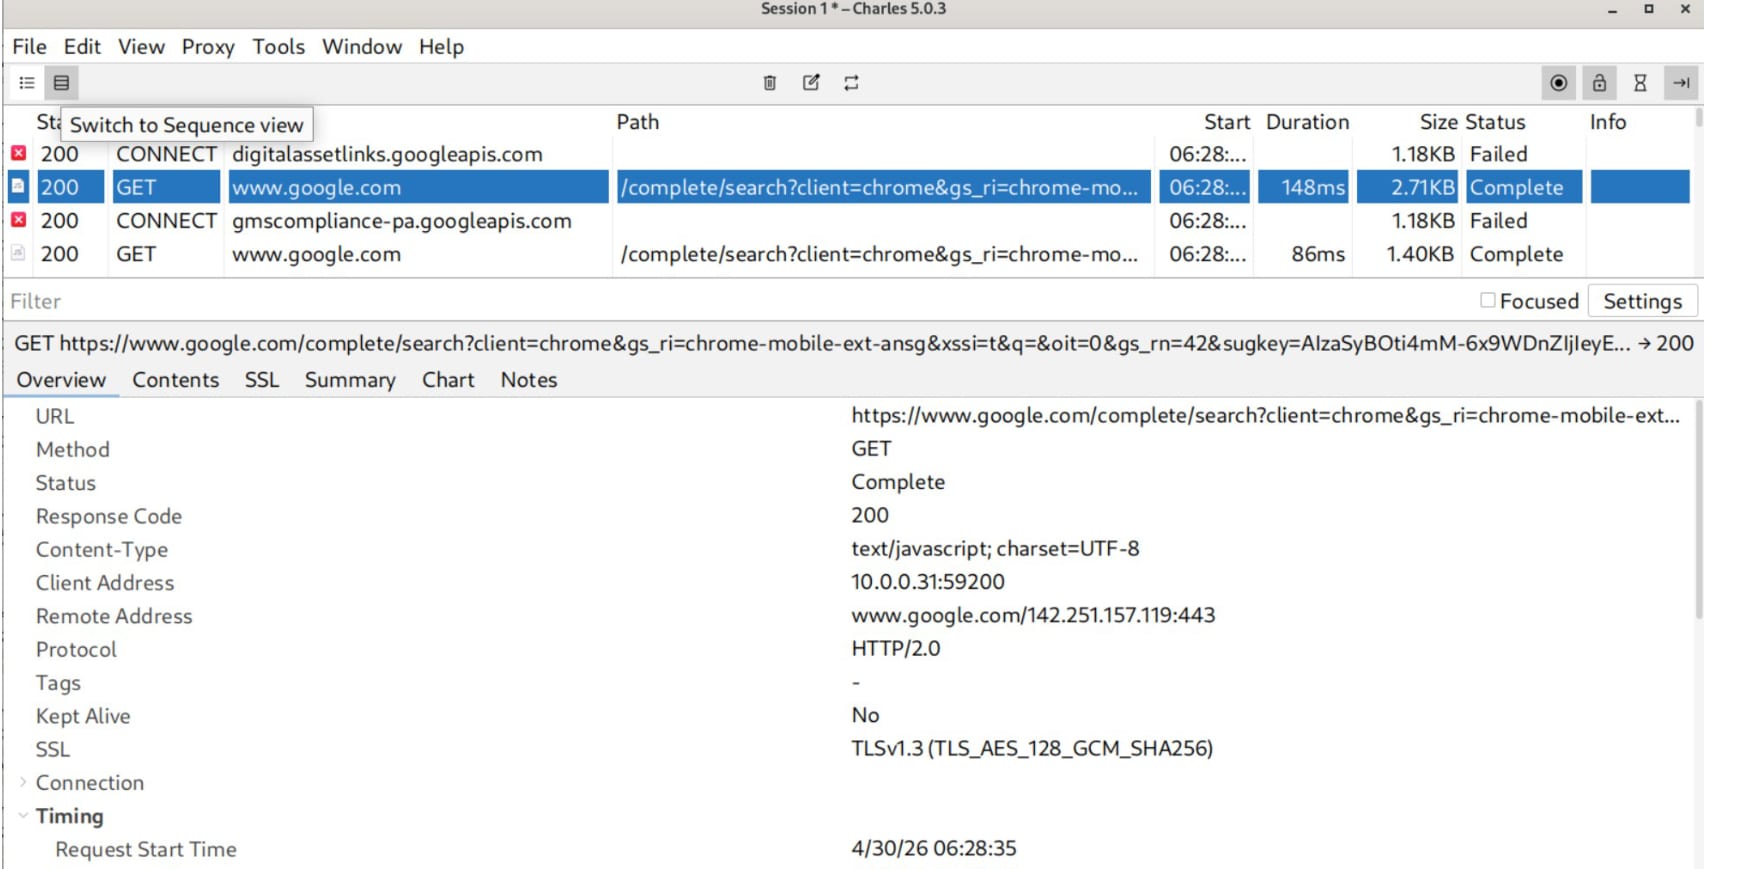Sort by the Size column header

(x=1438, y=122)
